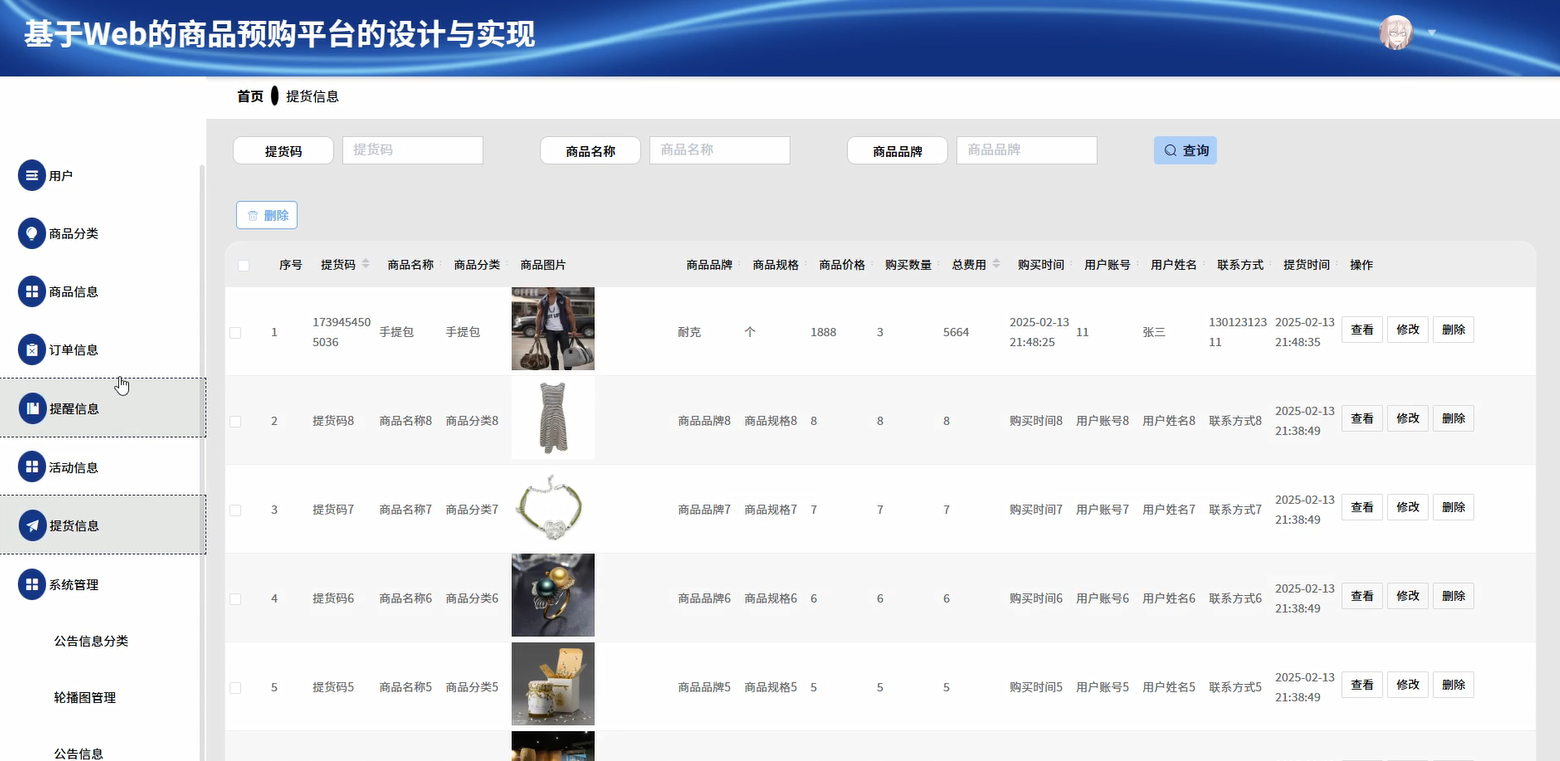
Task: Open 用户 menu in sidebar
Action: pyautogui.click(x=102, y=175)
